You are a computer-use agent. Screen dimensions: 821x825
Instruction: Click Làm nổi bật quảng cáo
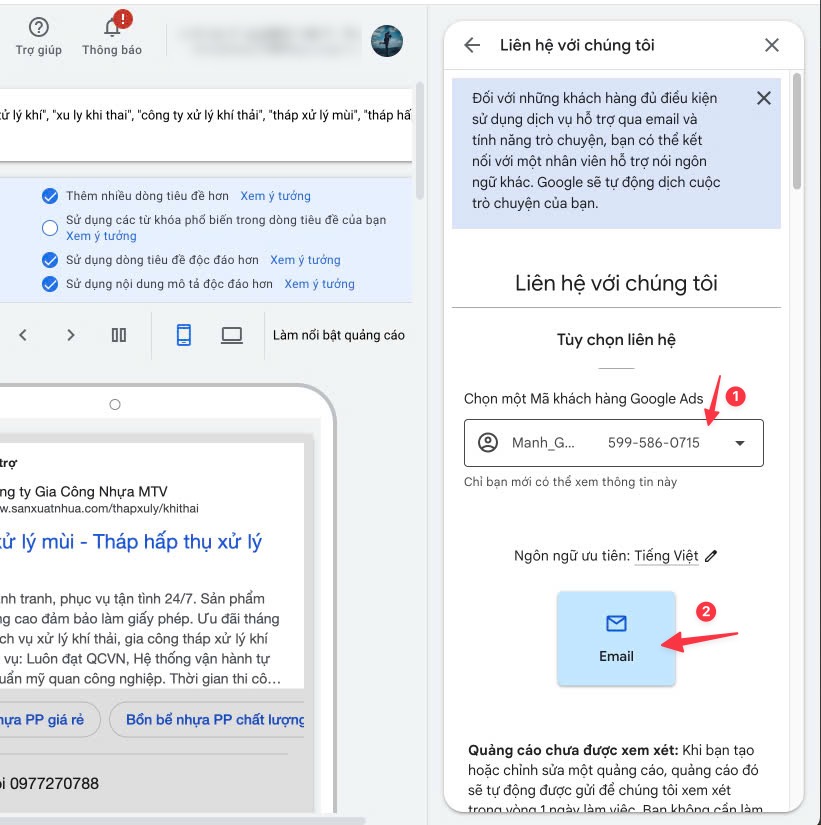pyautogui.click(x=338, y=335)
